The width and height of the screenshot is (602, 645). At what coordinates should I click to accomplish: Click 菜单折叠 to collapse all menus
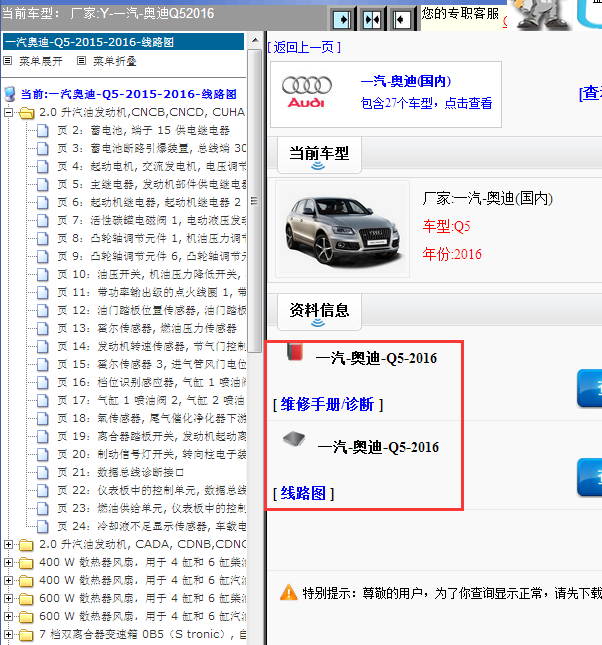(x=114, y=61)
